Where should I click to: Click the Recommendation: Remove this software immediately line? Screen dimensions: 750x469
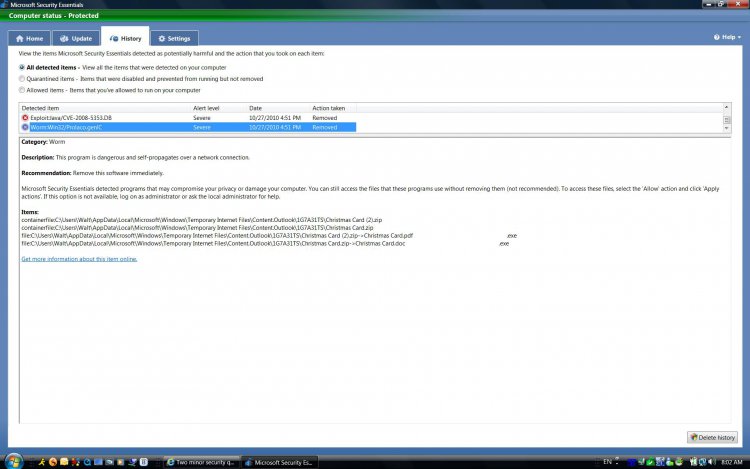pyautogui.click(x=92, y=173)
